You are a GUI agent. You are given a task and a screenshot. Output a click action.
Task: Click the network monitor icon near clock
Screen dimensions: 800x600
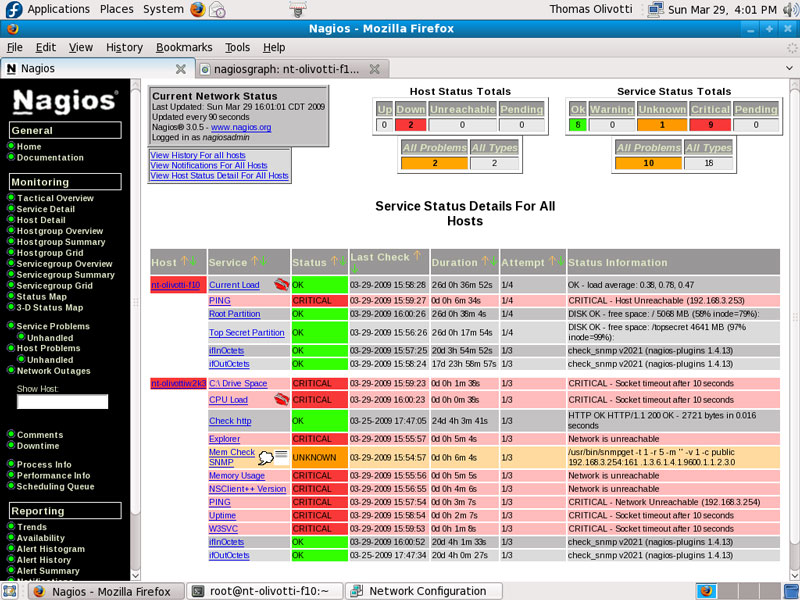click(x=655, y=9)
